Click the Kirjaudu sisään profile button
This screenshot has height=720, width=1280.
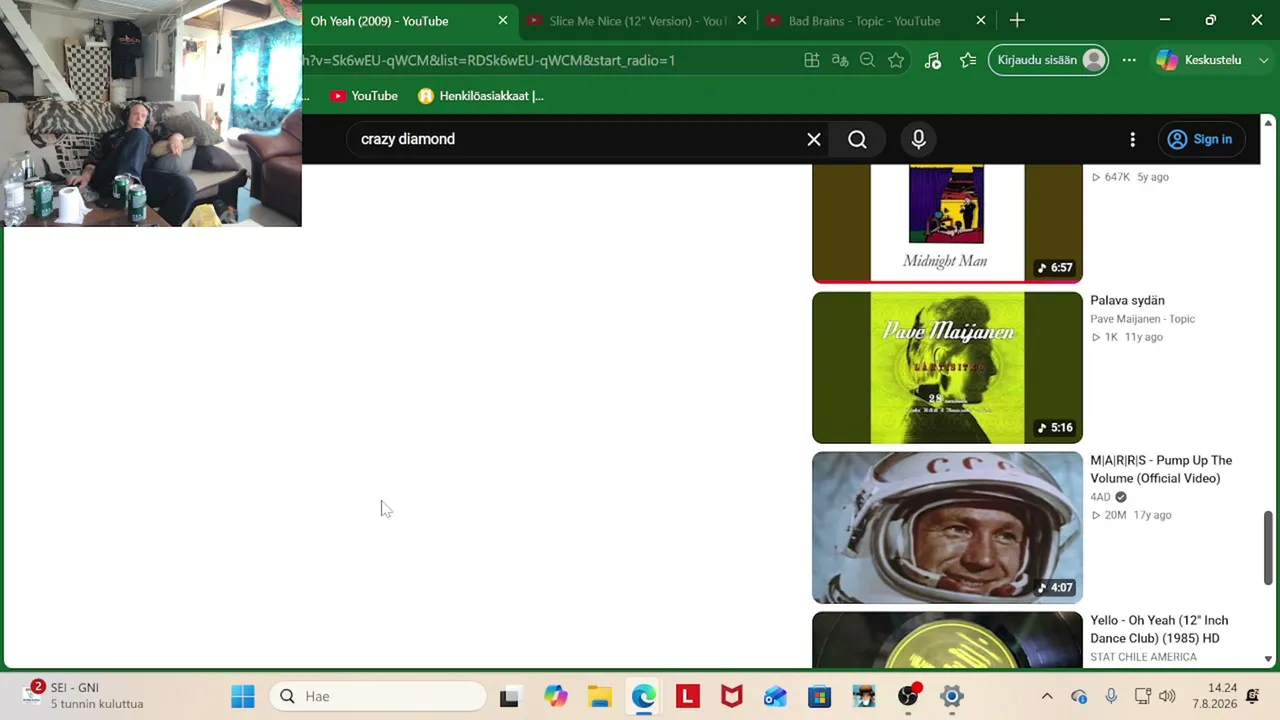[x=1048, y=60]
